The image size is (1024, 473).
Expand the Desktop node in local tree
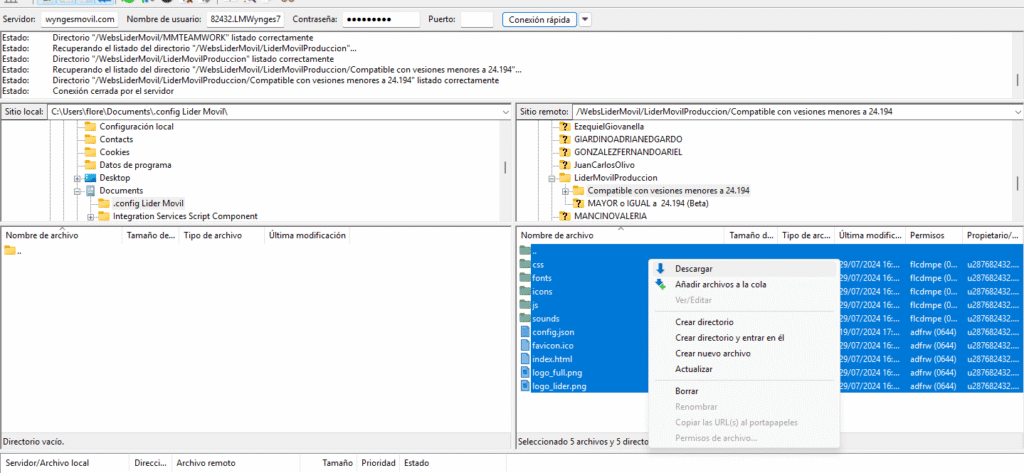76,178
